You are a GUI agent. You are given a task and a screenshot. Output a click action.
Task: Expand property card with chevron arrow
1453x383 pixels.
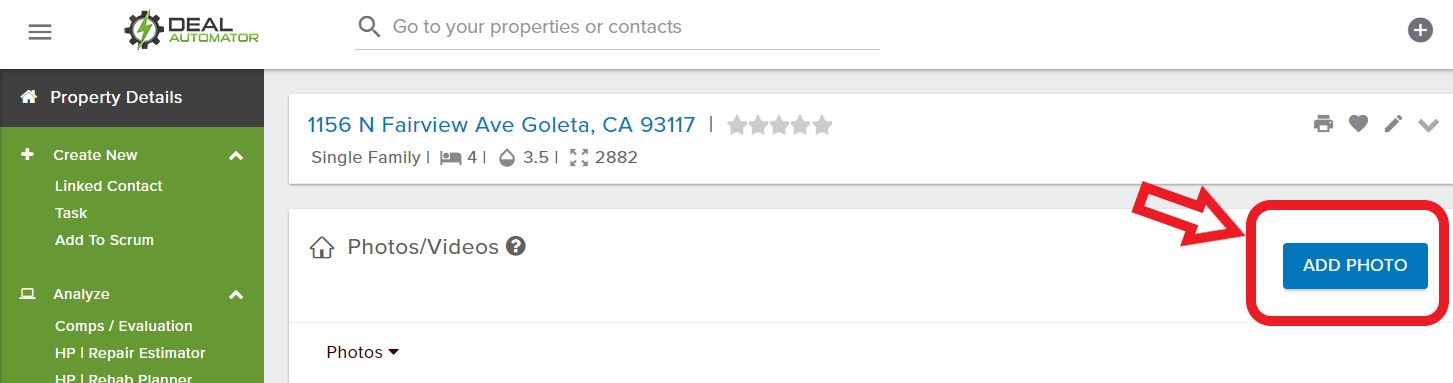click(x=1428, y=125)
